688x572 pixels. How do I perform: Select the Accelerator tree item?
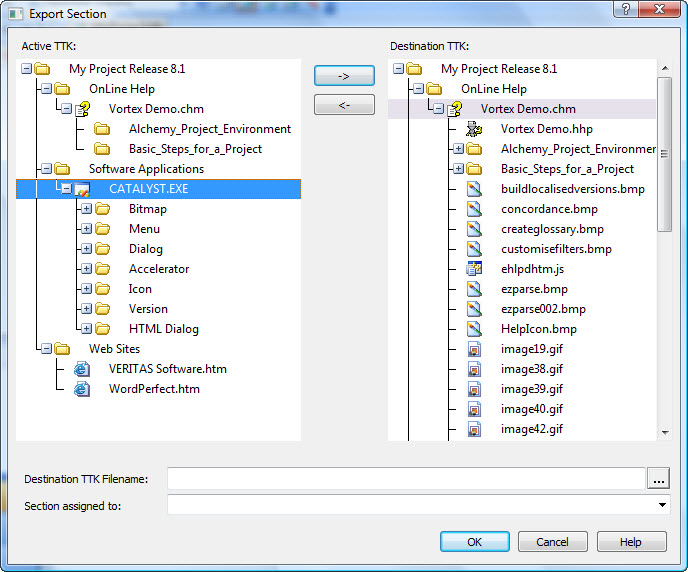pyautogui.click(x=159, y=269)
